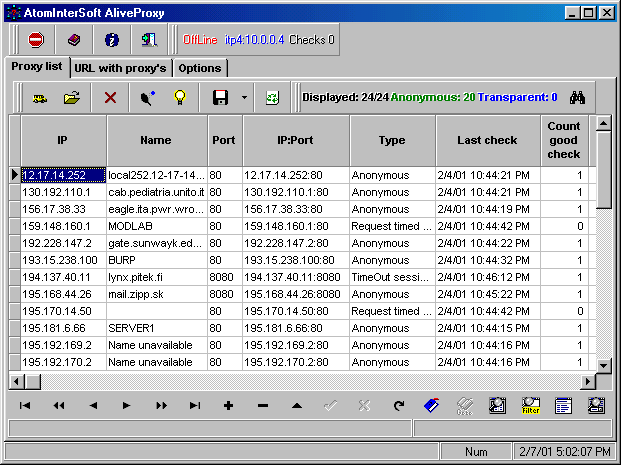This screenshot has height=465, width=621.
Task: Click the green recycle refresh icon
Action: click(x=272, y=97)
